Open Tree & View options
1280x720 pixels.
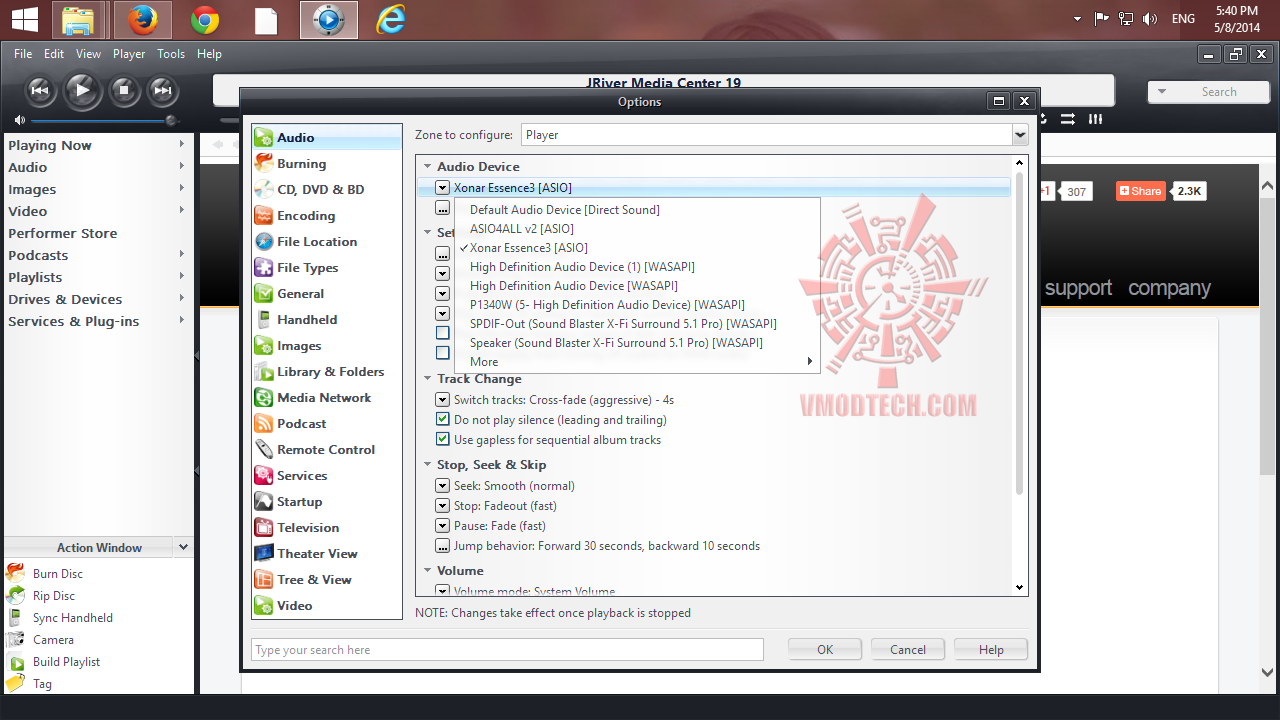314,579
